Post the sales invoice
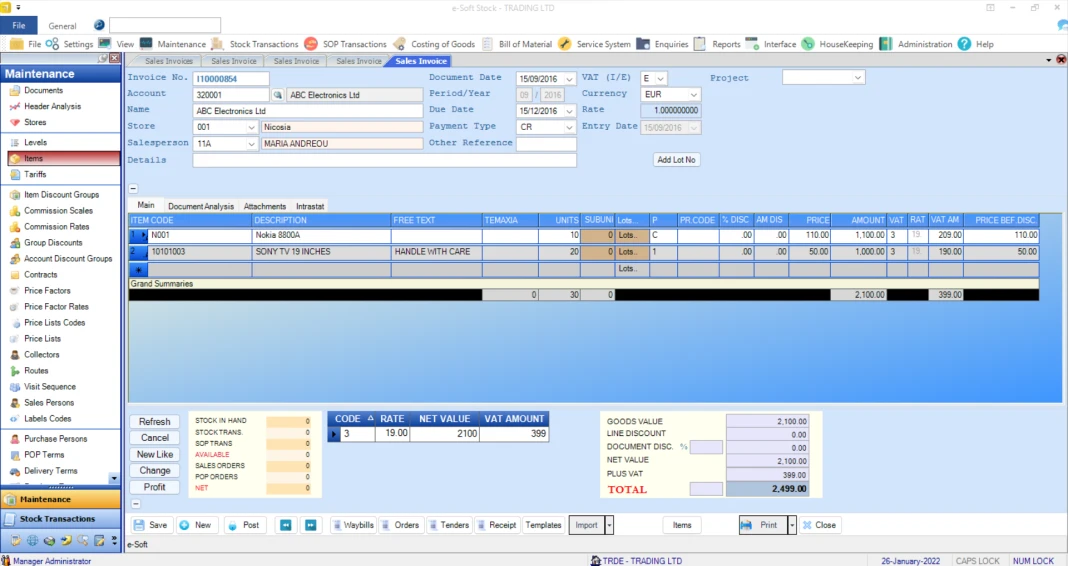This screenshot has width=1068, height=566. [x=244, y=525]
